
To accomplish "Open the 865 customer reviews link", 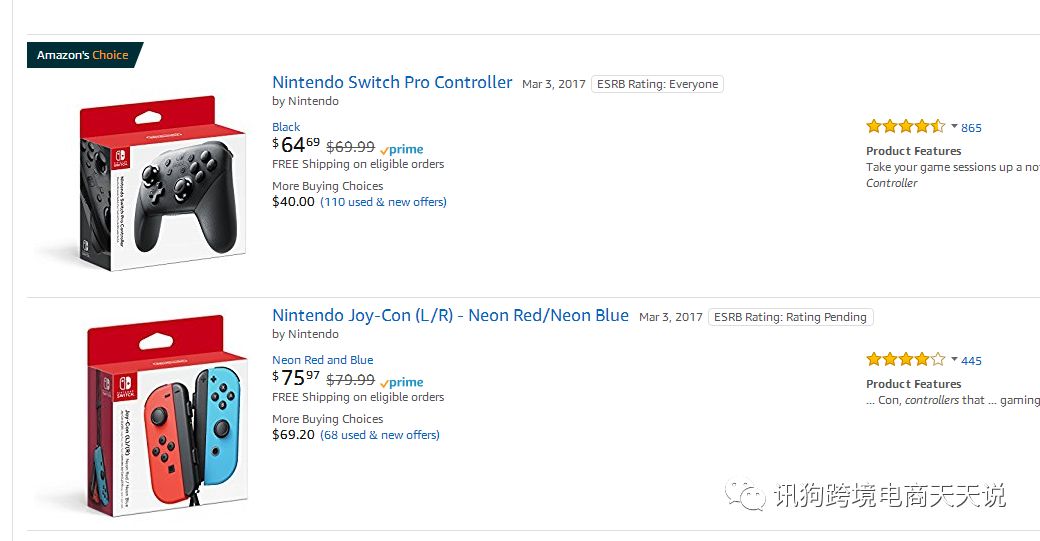I will [x=971, y=128].
